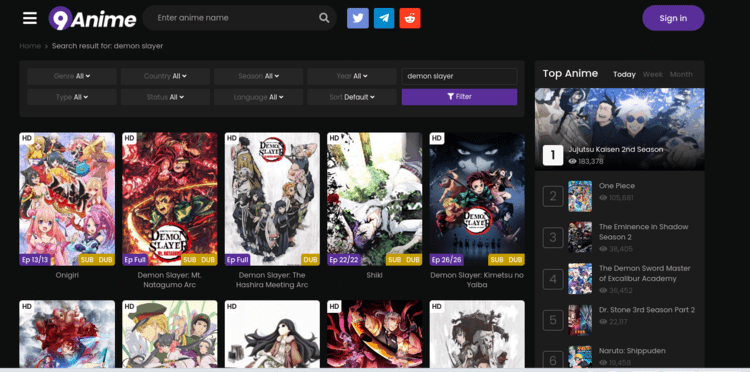Screen dimensions: 750x372
Task: Open the Season filter dropdown
Action: [x=258, y=76]
